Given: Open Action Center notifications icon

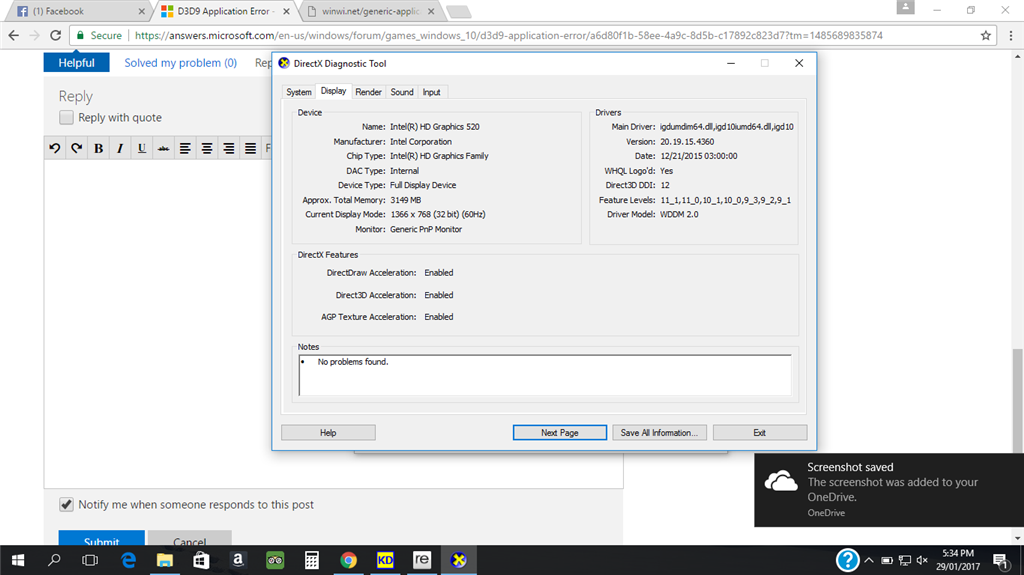Looking at the screenshot, I should [1000, 560].
